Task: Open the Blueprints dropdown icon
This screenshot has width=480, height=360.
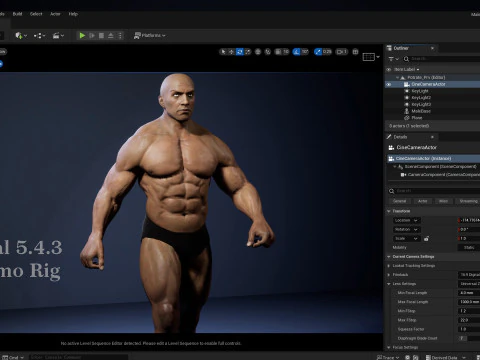Action: [x=39, y=35]
